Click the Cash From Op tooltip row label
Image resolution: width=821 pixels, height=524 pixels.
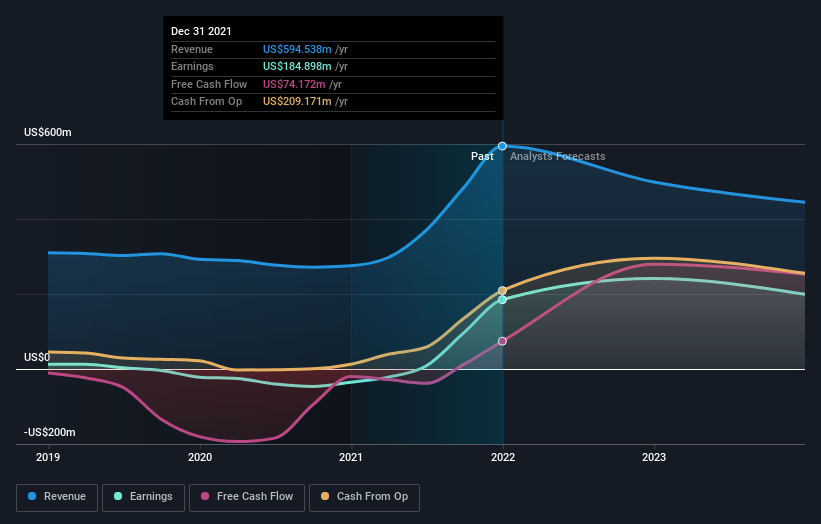click(x=206, y=102)
